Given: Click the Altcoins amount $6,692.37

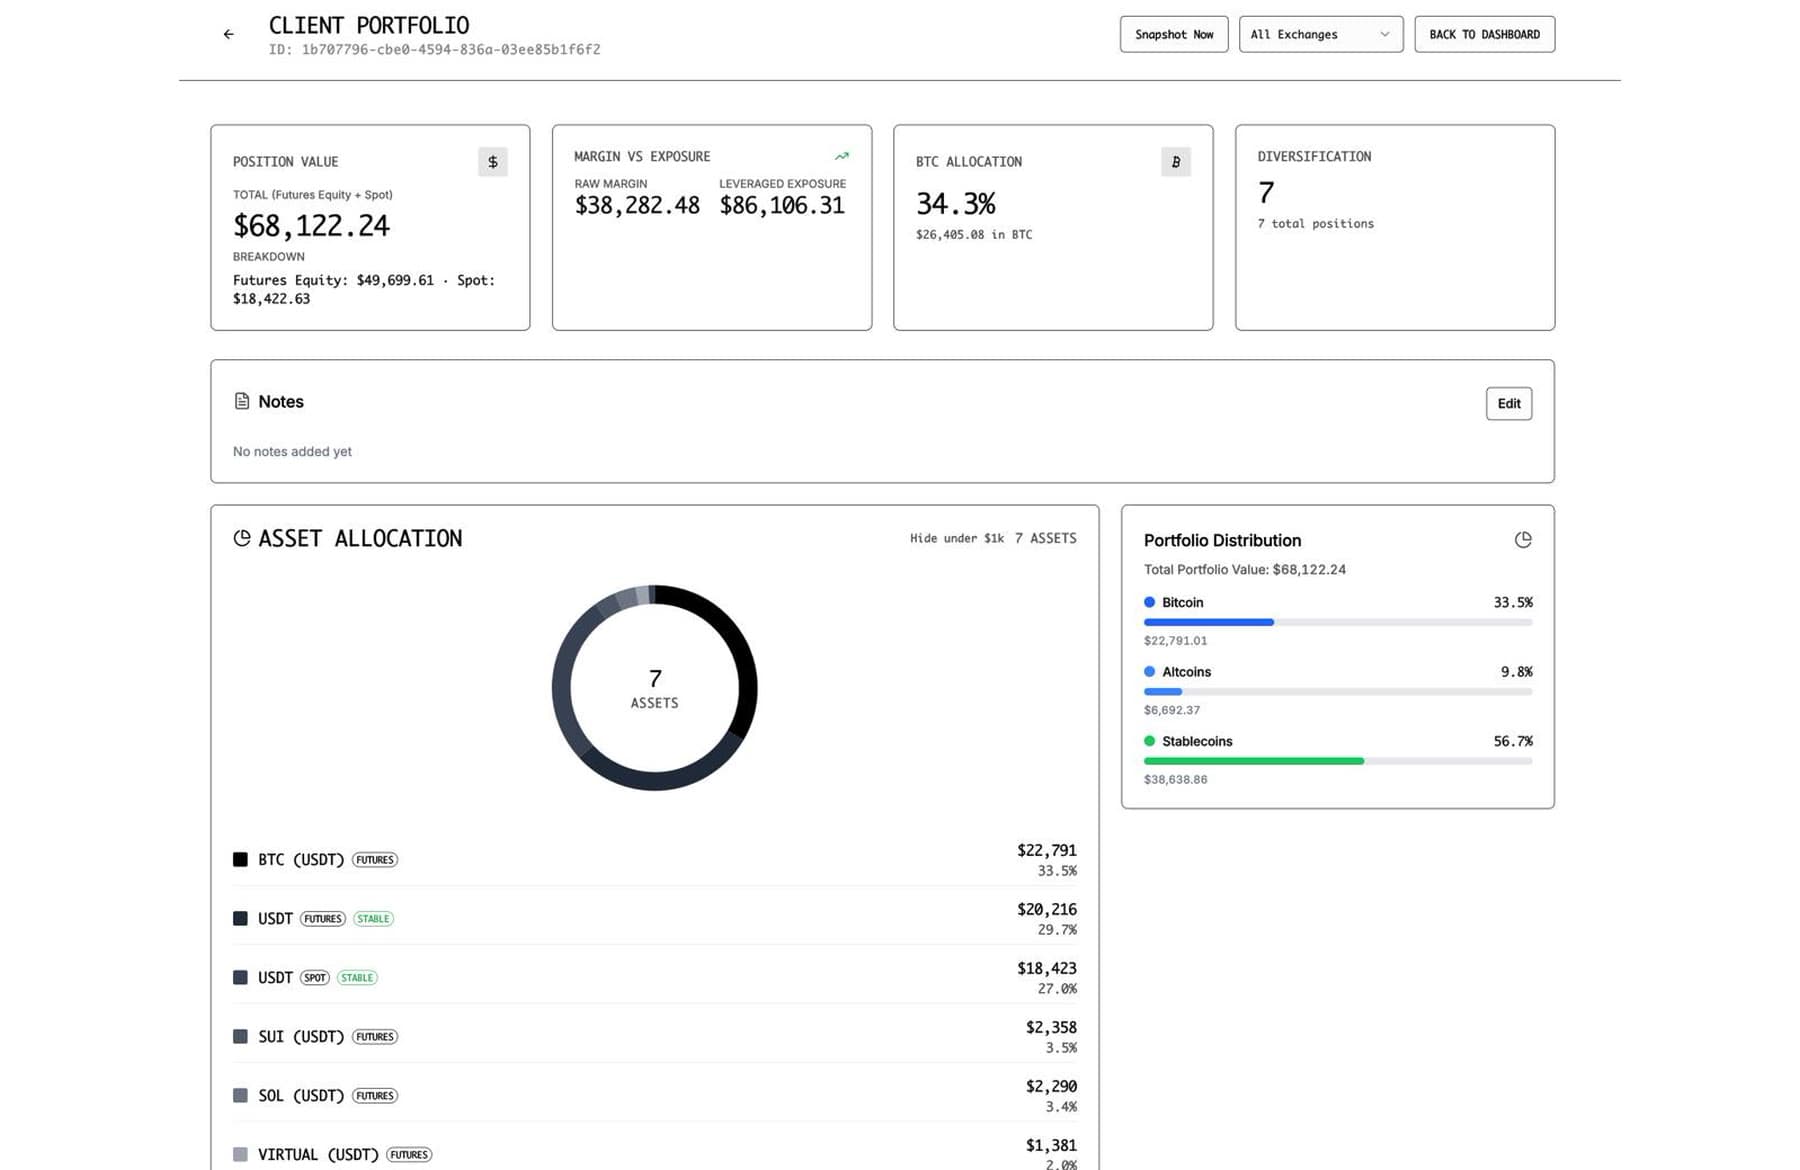Looking at the screenshot, I should click(1172, 710).
